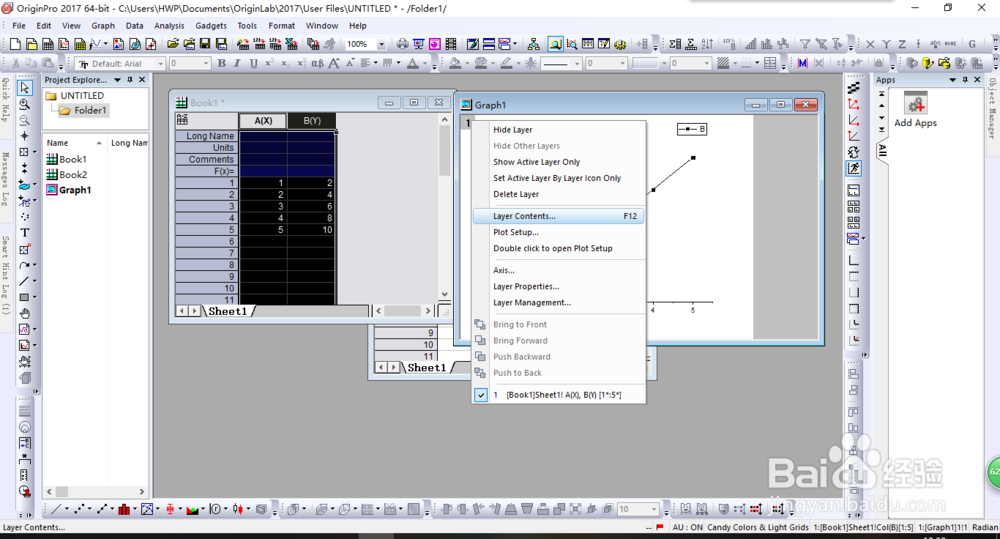Click Radian in status bar
This screenshot has height=539, width=1000.
[985, 528]
